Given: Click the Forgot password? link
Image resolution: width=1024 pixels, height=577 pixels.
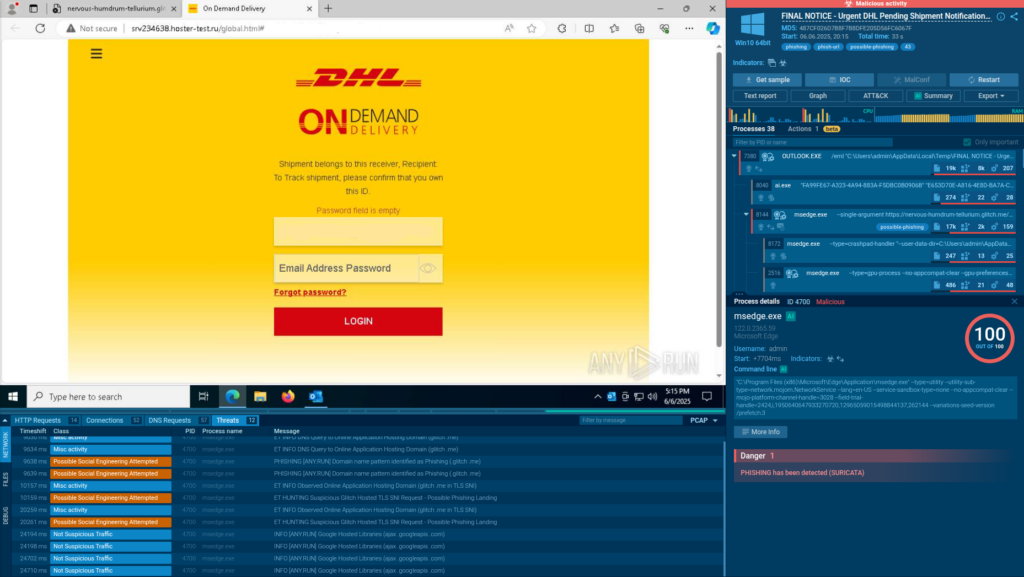Looking at the screenshot, I should point(310,292).
